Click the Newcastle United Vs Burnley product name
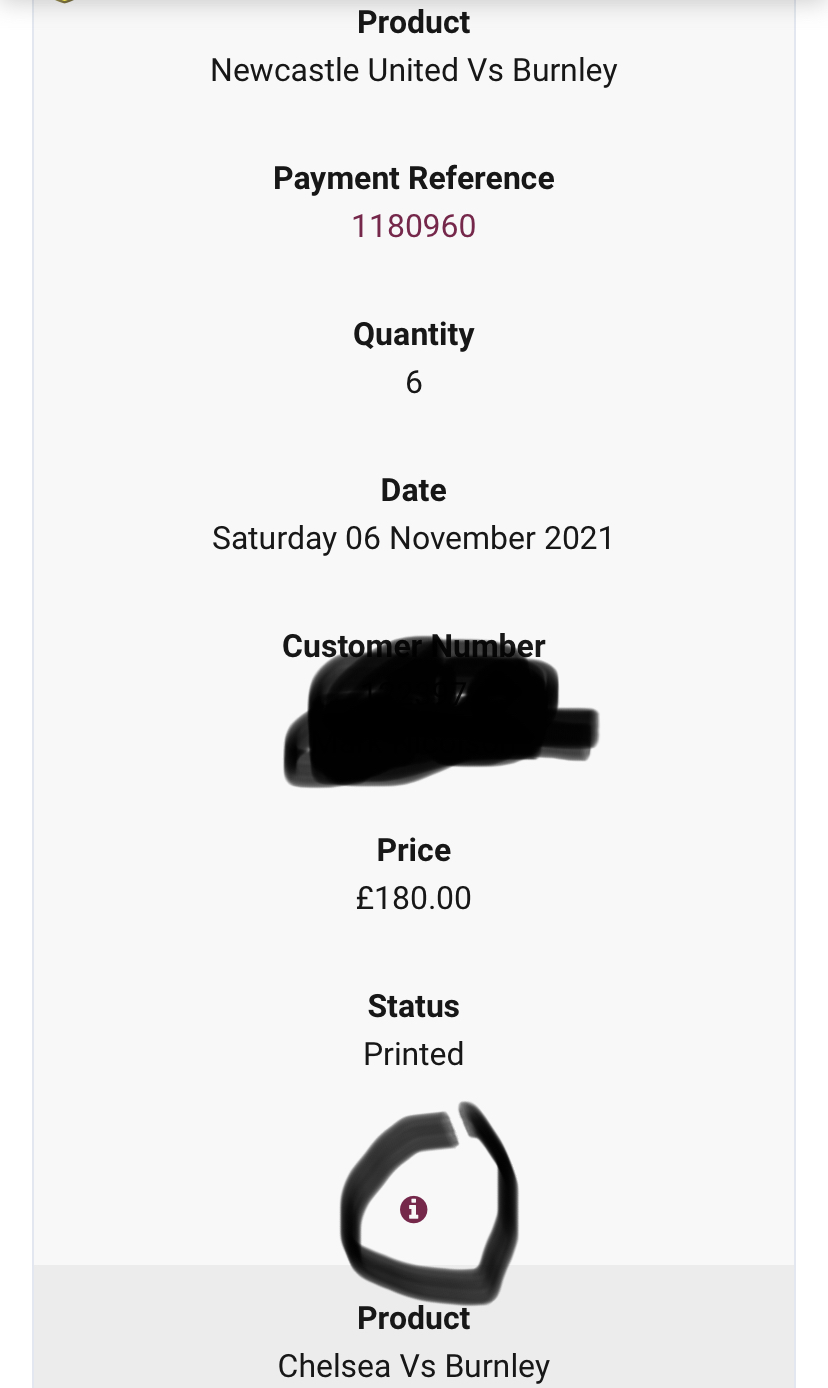 (x=413, y=70)
